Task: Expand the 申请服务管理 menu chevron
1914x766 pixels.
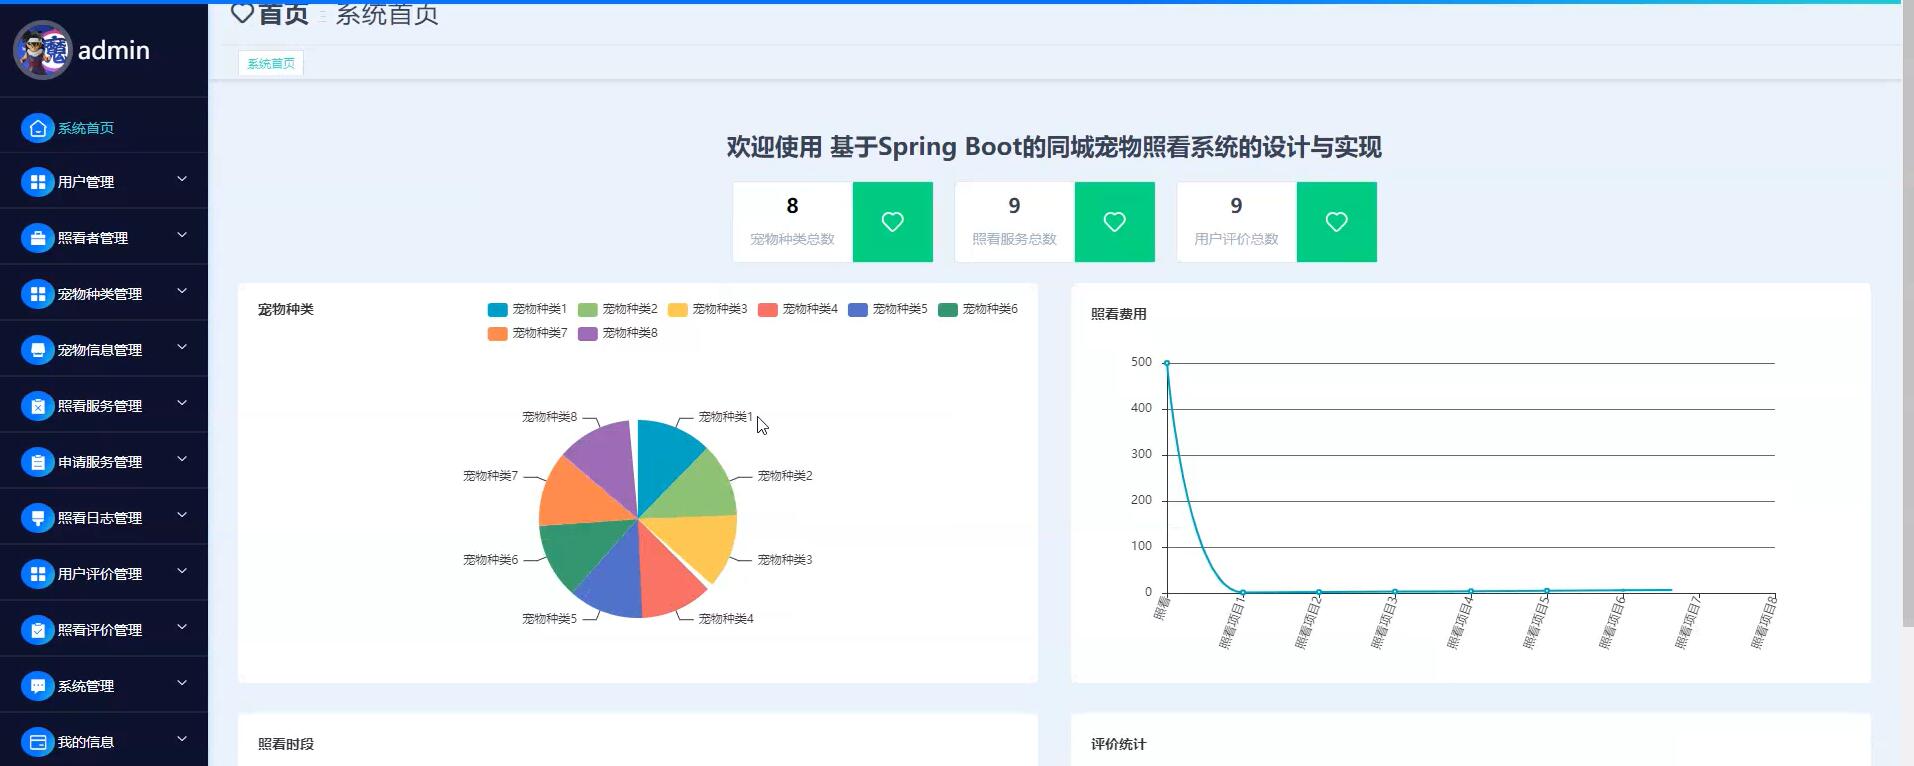Action: [x=182, y=459]
